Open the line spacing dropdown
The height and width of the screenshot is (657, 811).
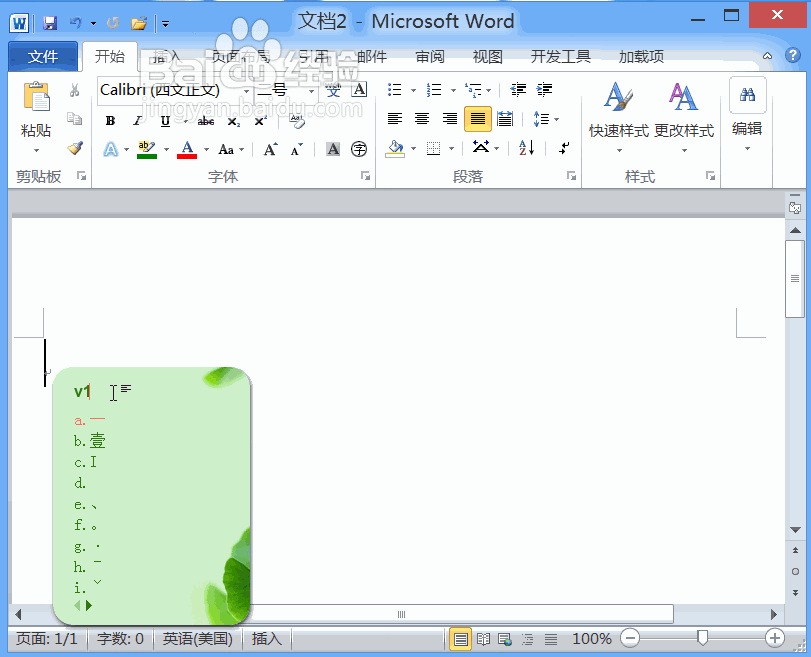coord(555,118)
